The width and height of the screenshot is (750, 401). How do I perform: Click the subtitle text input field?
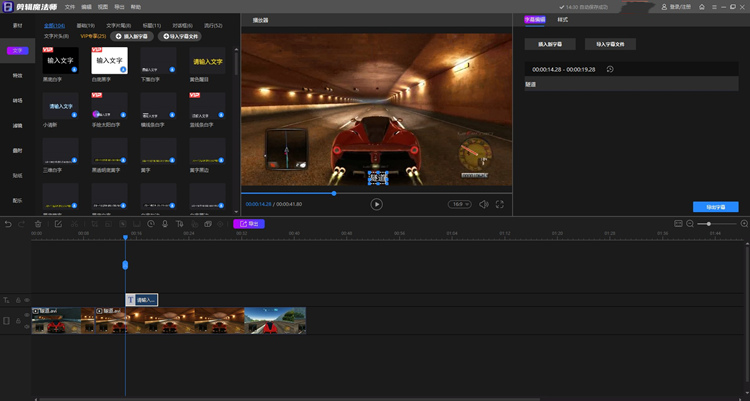[631, 84]
